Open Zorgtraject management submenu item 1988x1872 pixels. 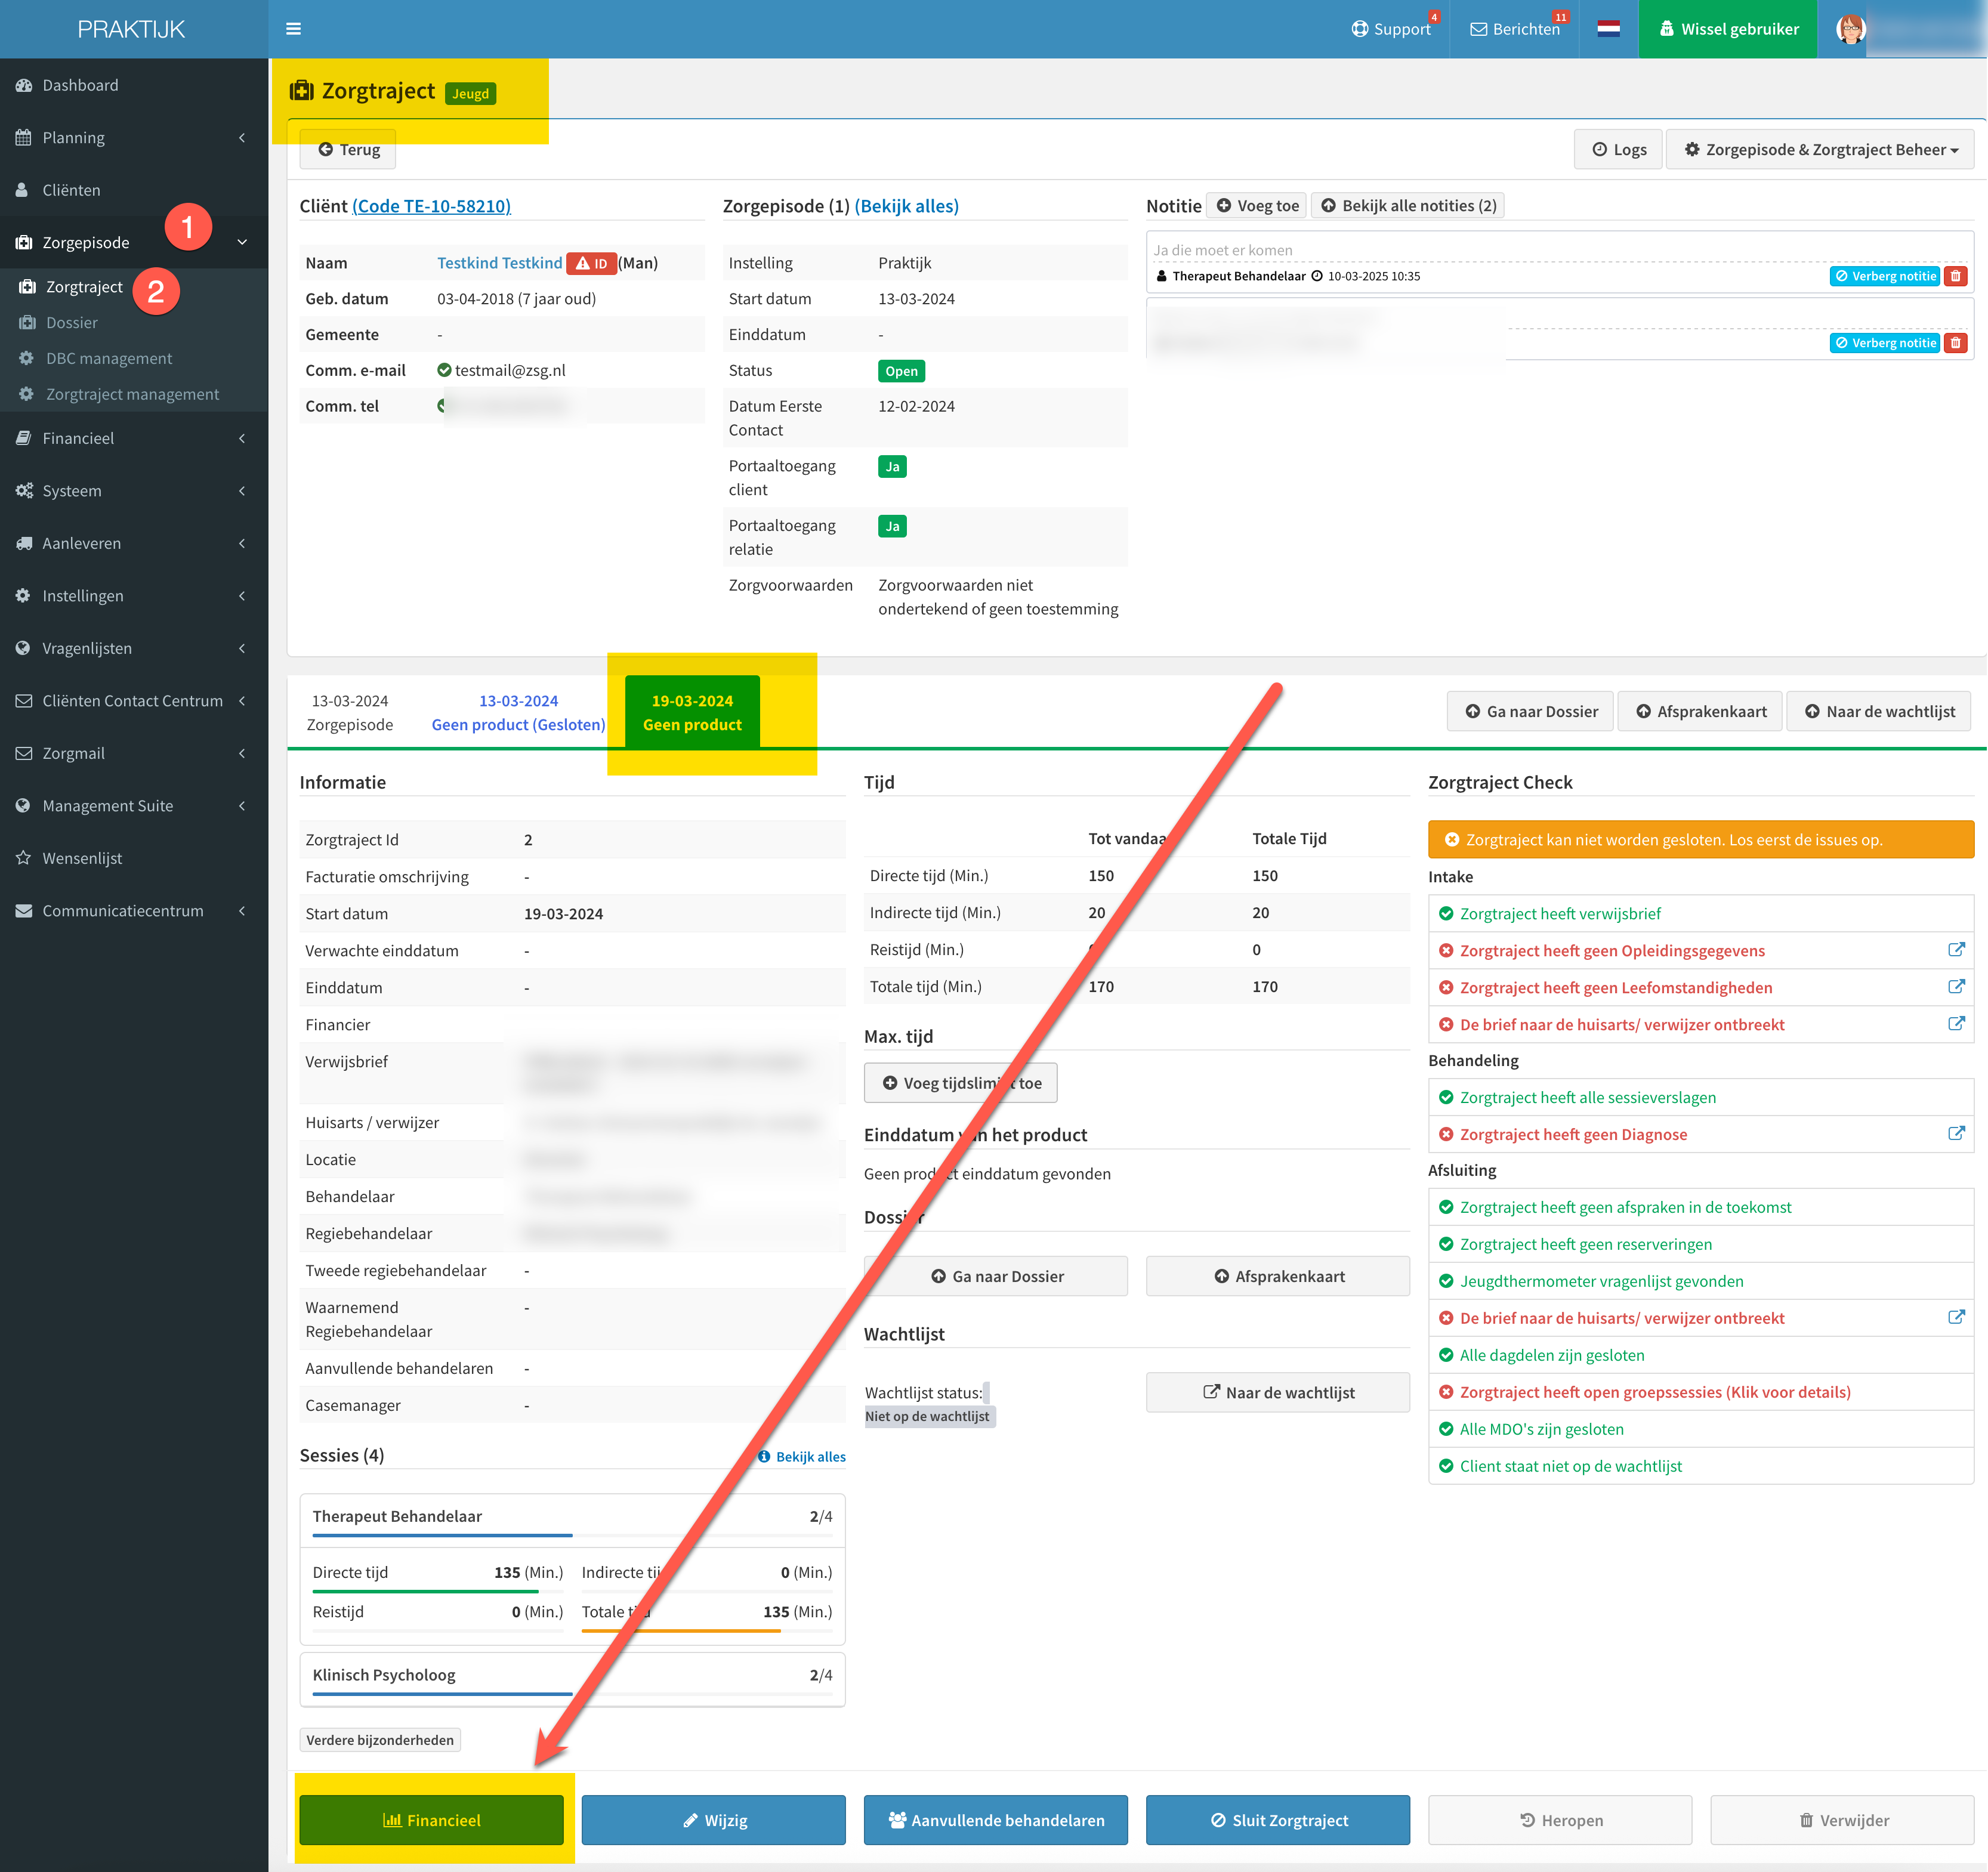pyautogui.click(x=133, y=394)
